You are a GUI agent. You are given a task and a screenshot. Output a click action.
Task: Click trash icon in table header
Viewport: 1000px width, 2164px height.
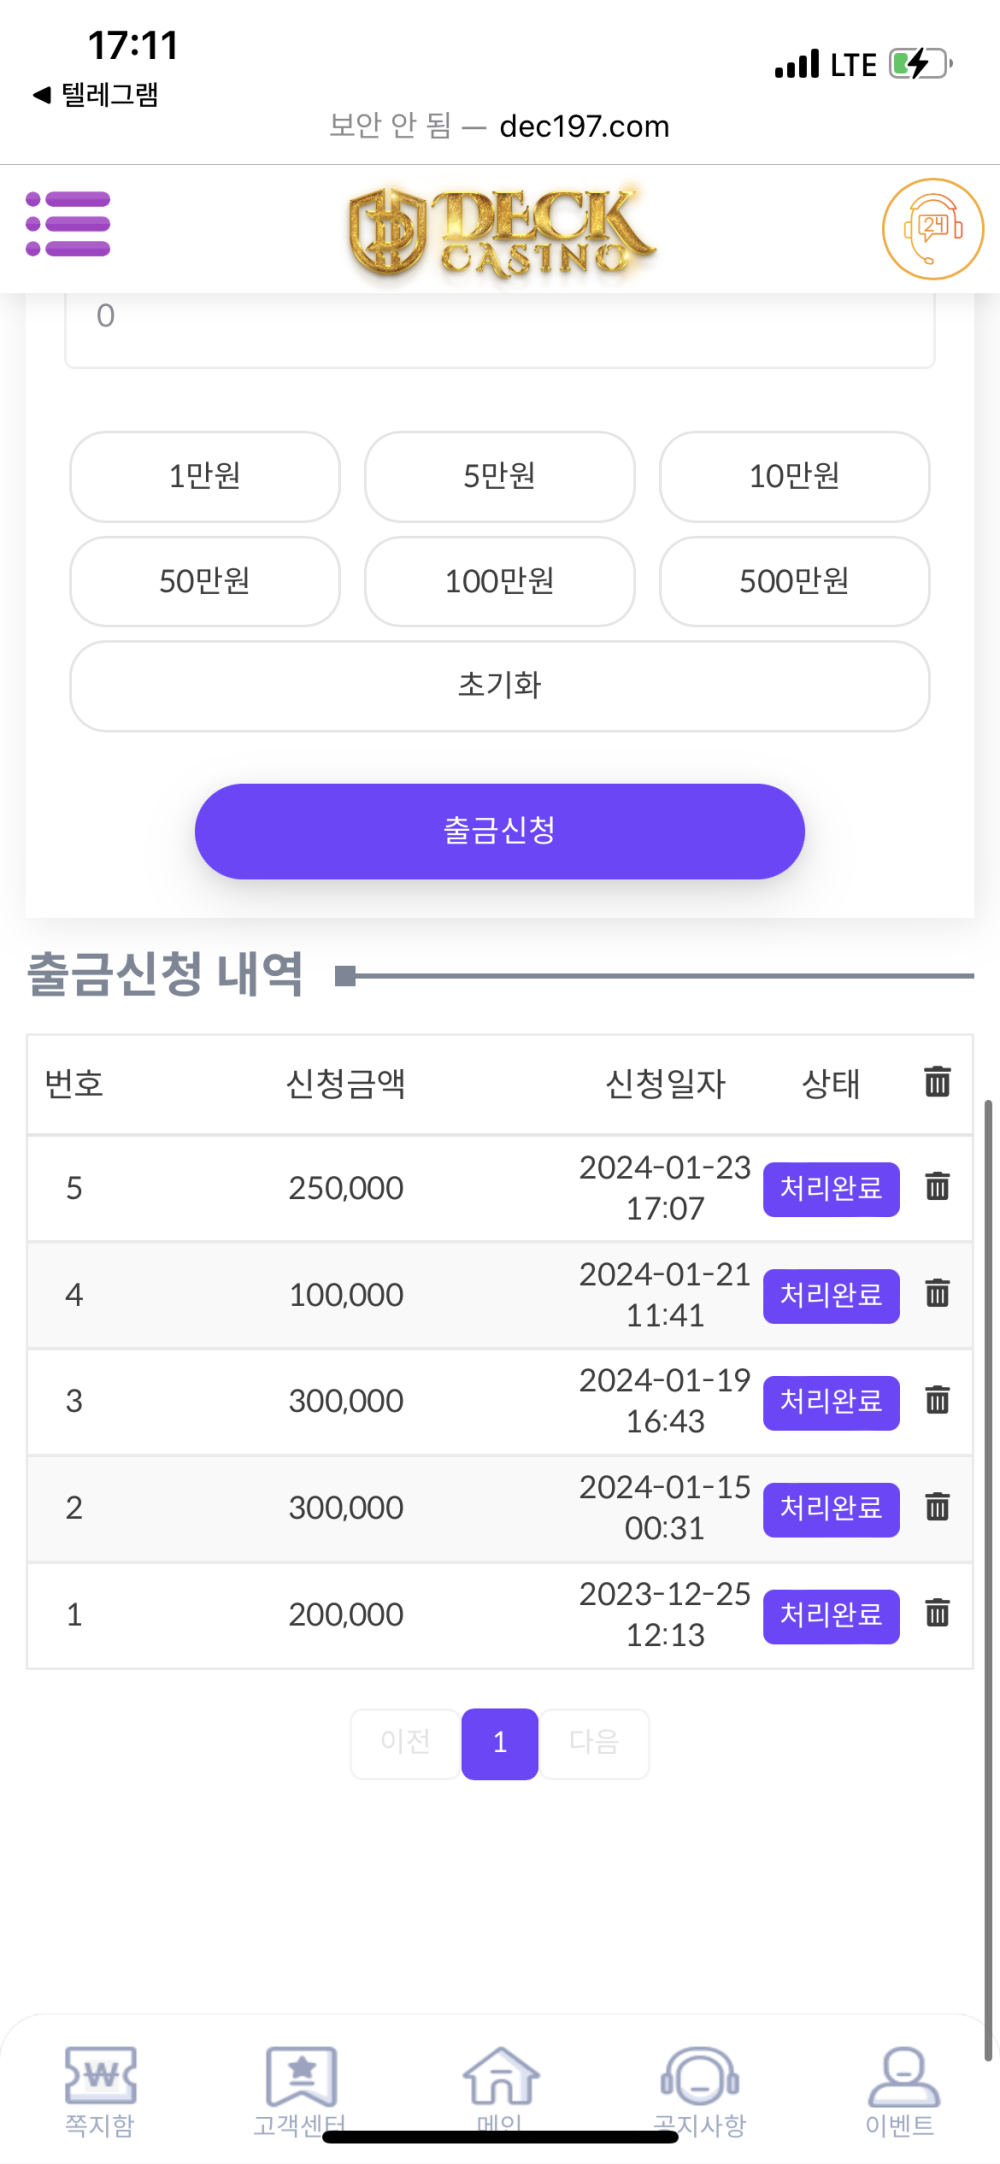point(937,1081)
